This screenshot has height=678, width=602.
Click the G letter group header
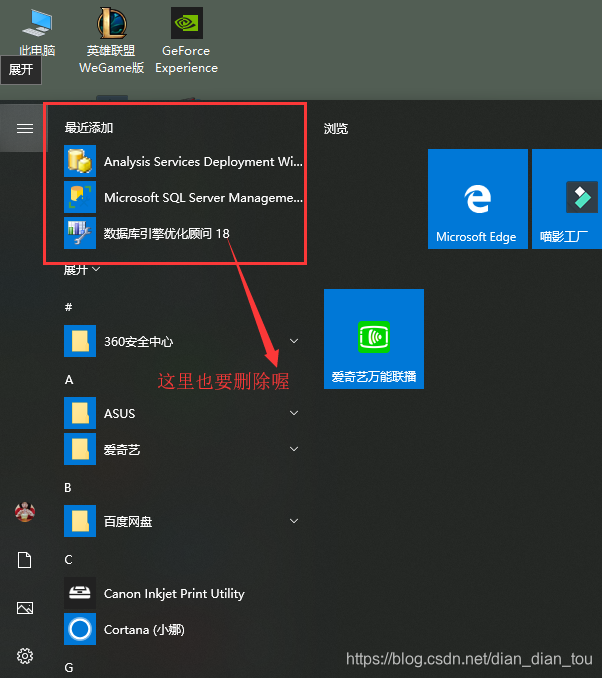tap(69, 668)
